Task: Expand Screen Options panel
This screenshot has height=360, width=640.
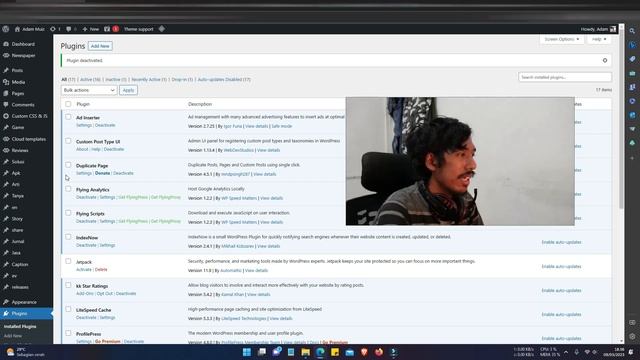Action: (561, 39)
